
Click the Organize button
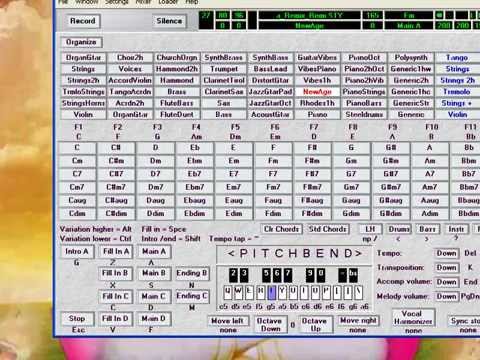click(81, 42)
